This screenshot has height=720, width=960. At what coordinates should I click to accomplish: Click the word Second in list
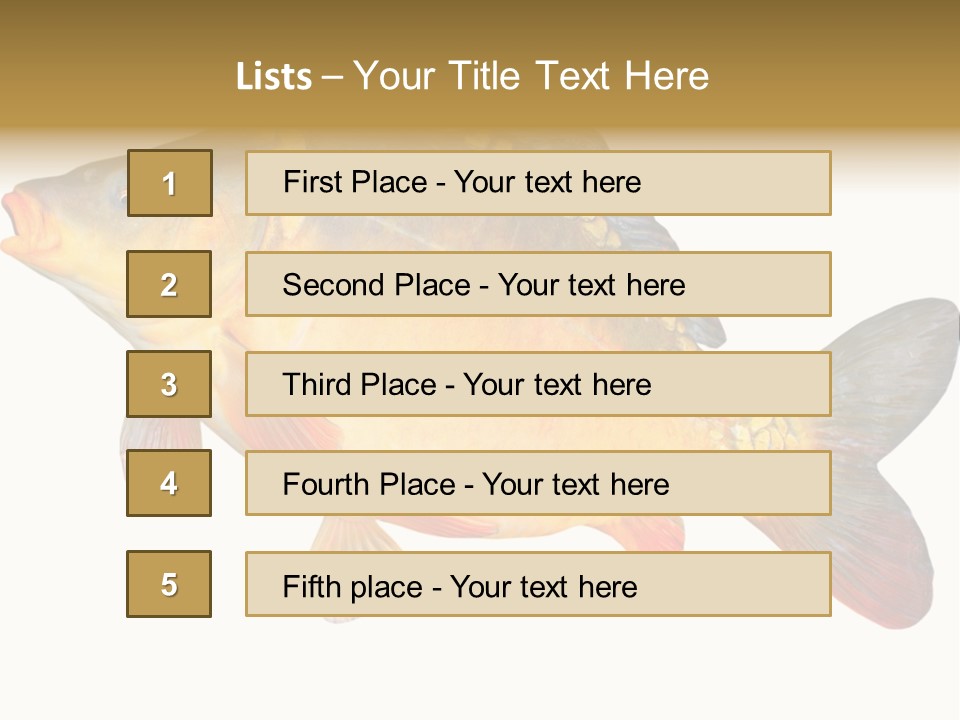[332, 285]
